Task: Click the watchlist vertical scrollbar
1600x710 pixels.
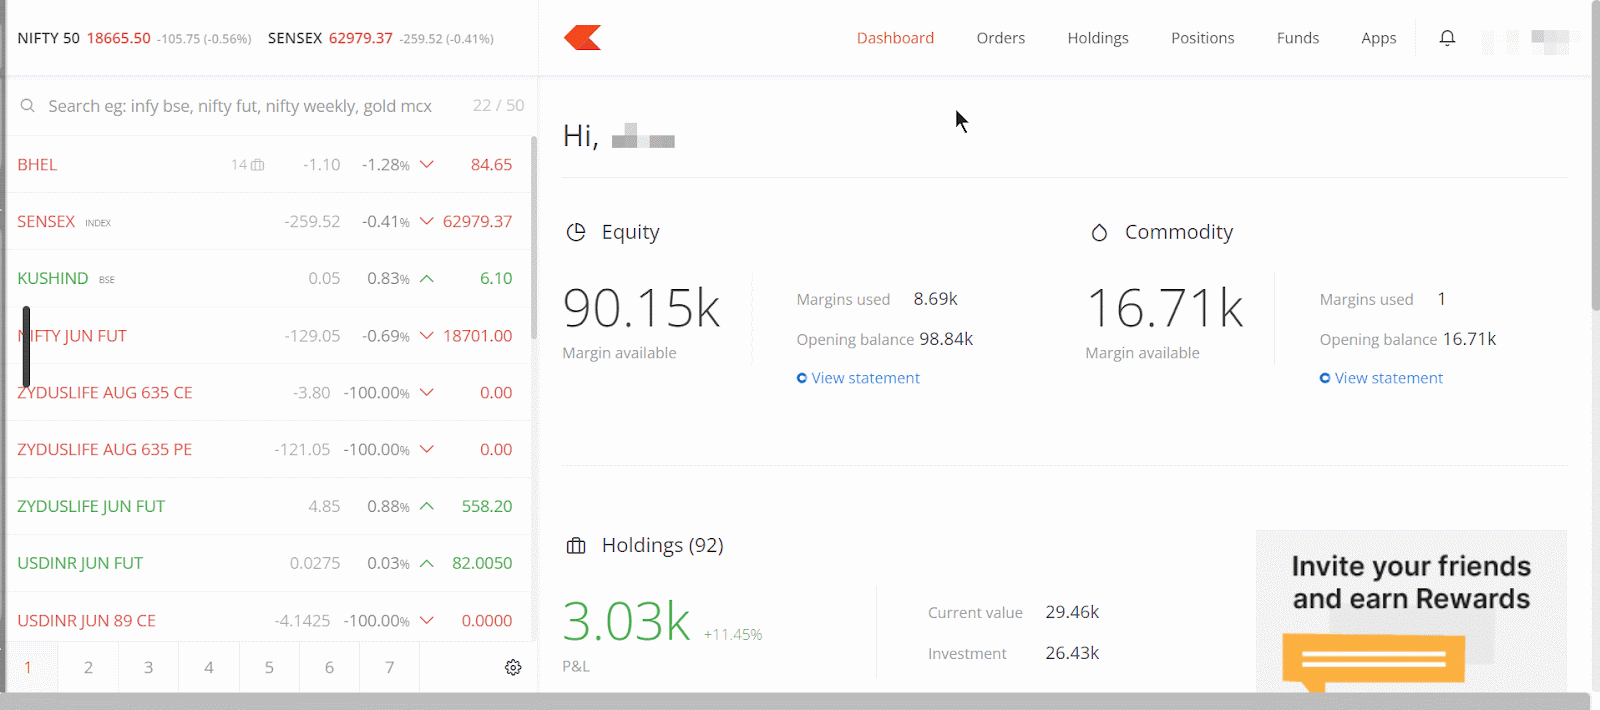Action: (534, 240)
